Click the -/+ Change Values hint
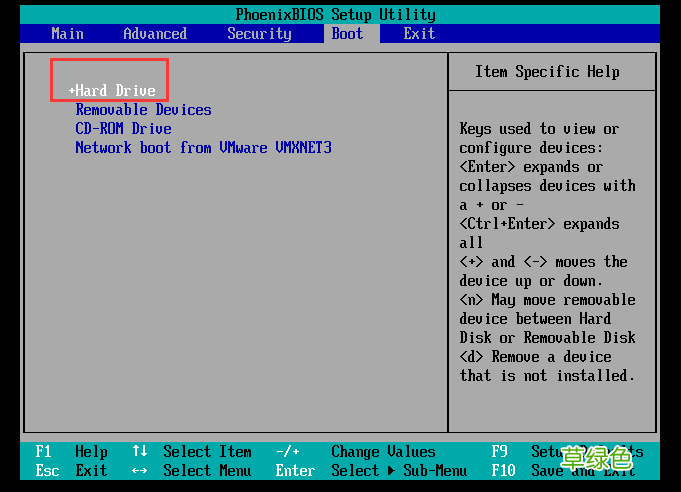681x492 pixels. 355,452
